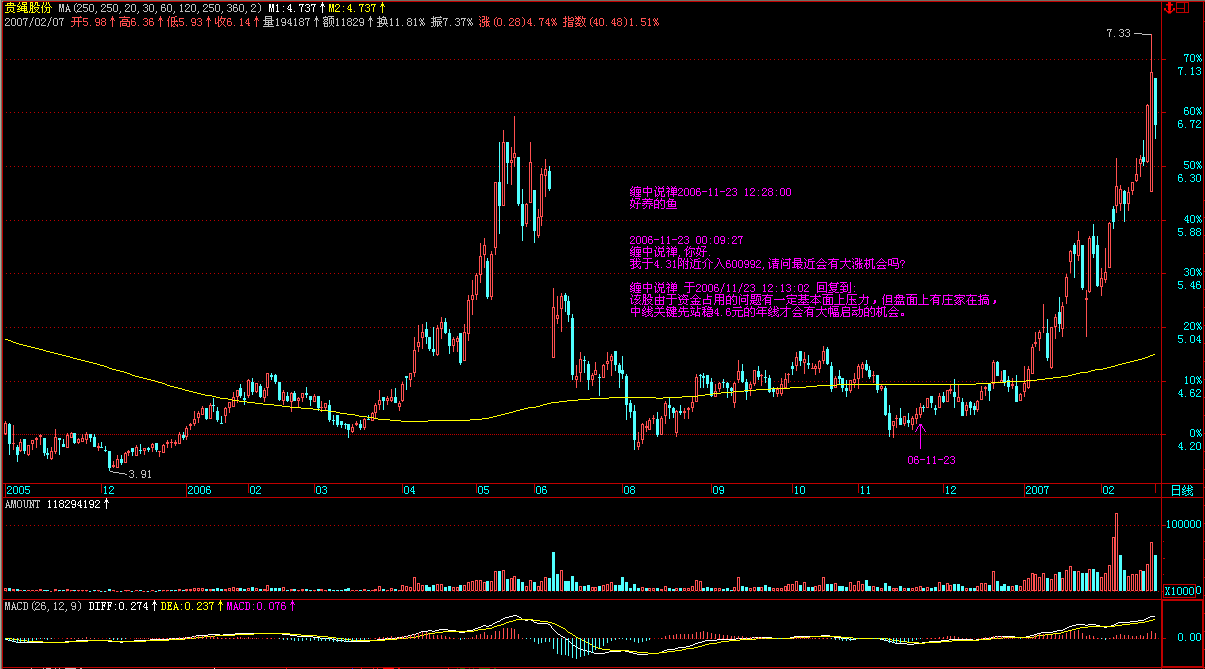Click the window layout split icon
Screen dimensions: 1205x669
tap(1183, 7)
